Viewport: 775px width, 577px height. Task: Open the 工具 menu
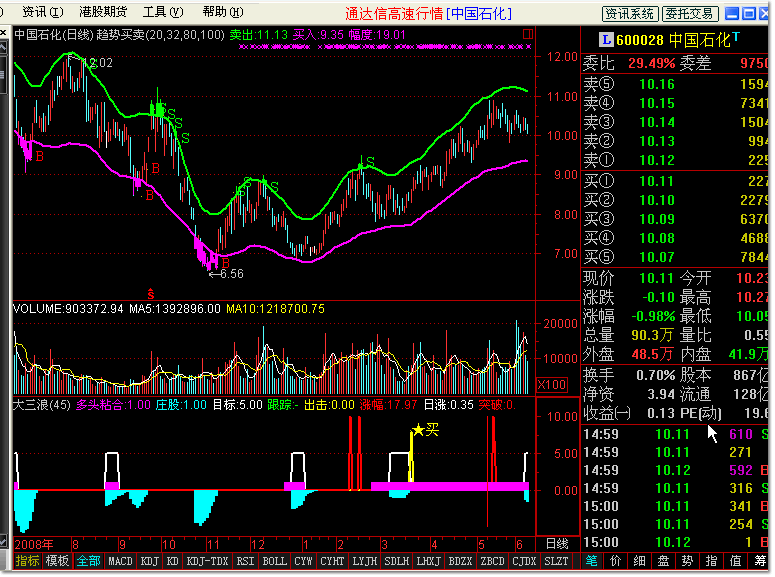click(163, 11)
